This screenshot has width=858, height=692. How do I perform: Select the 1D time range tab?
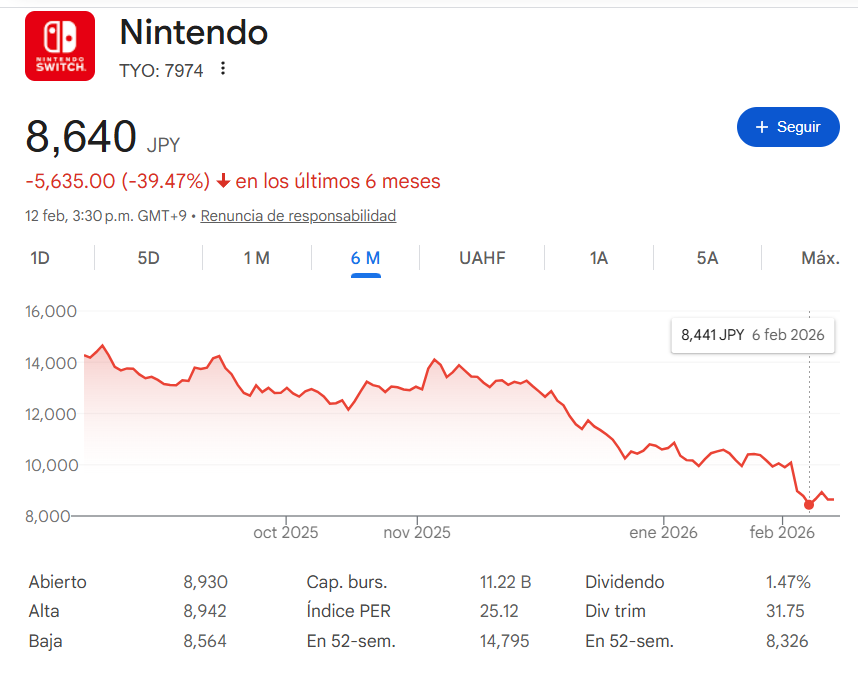click(40, 258)
